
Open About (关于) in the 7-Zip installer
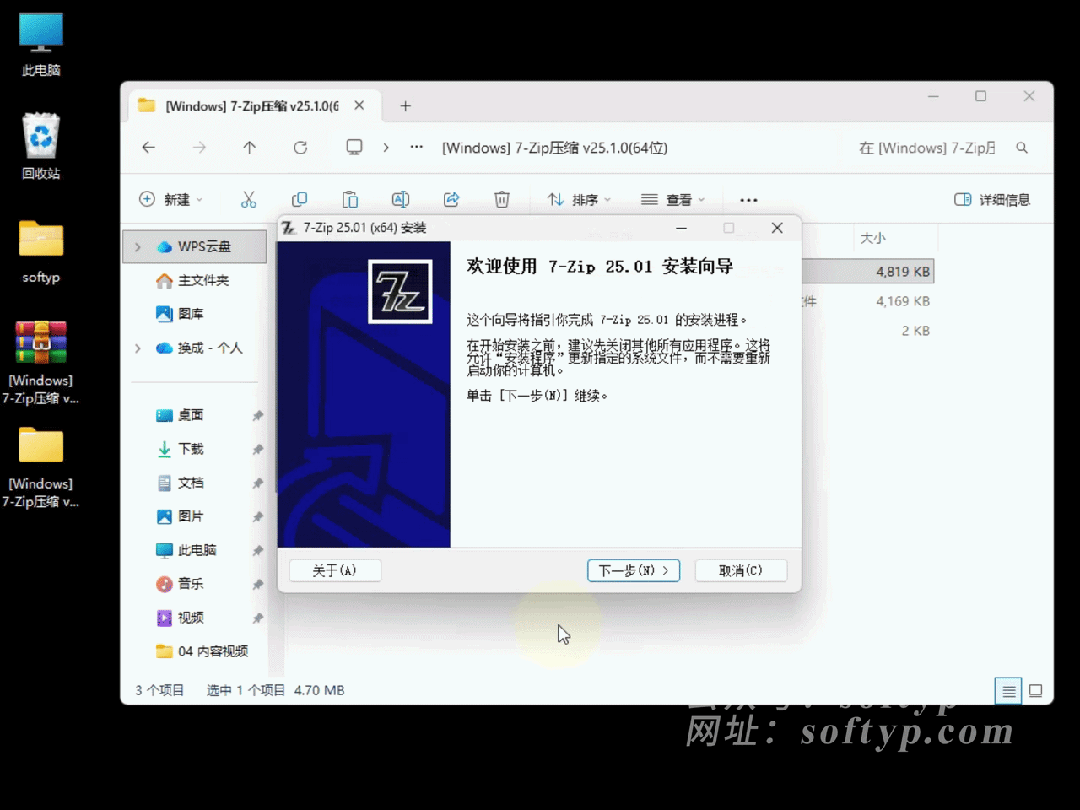(x=335, y=570)
